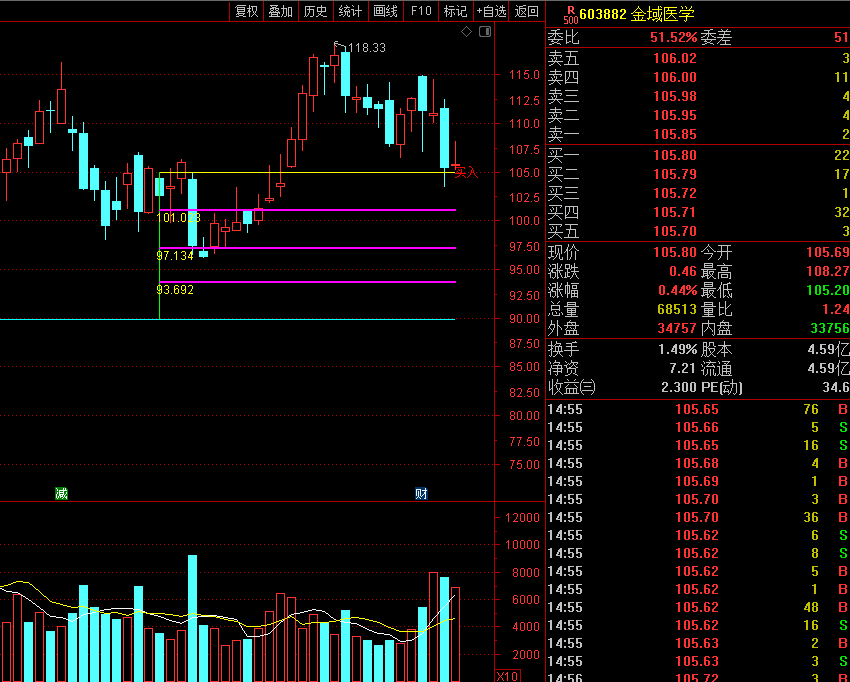850x682 pixels.
Task: Click trade row with price 105.69 volume 1
Action: [698, 481]
